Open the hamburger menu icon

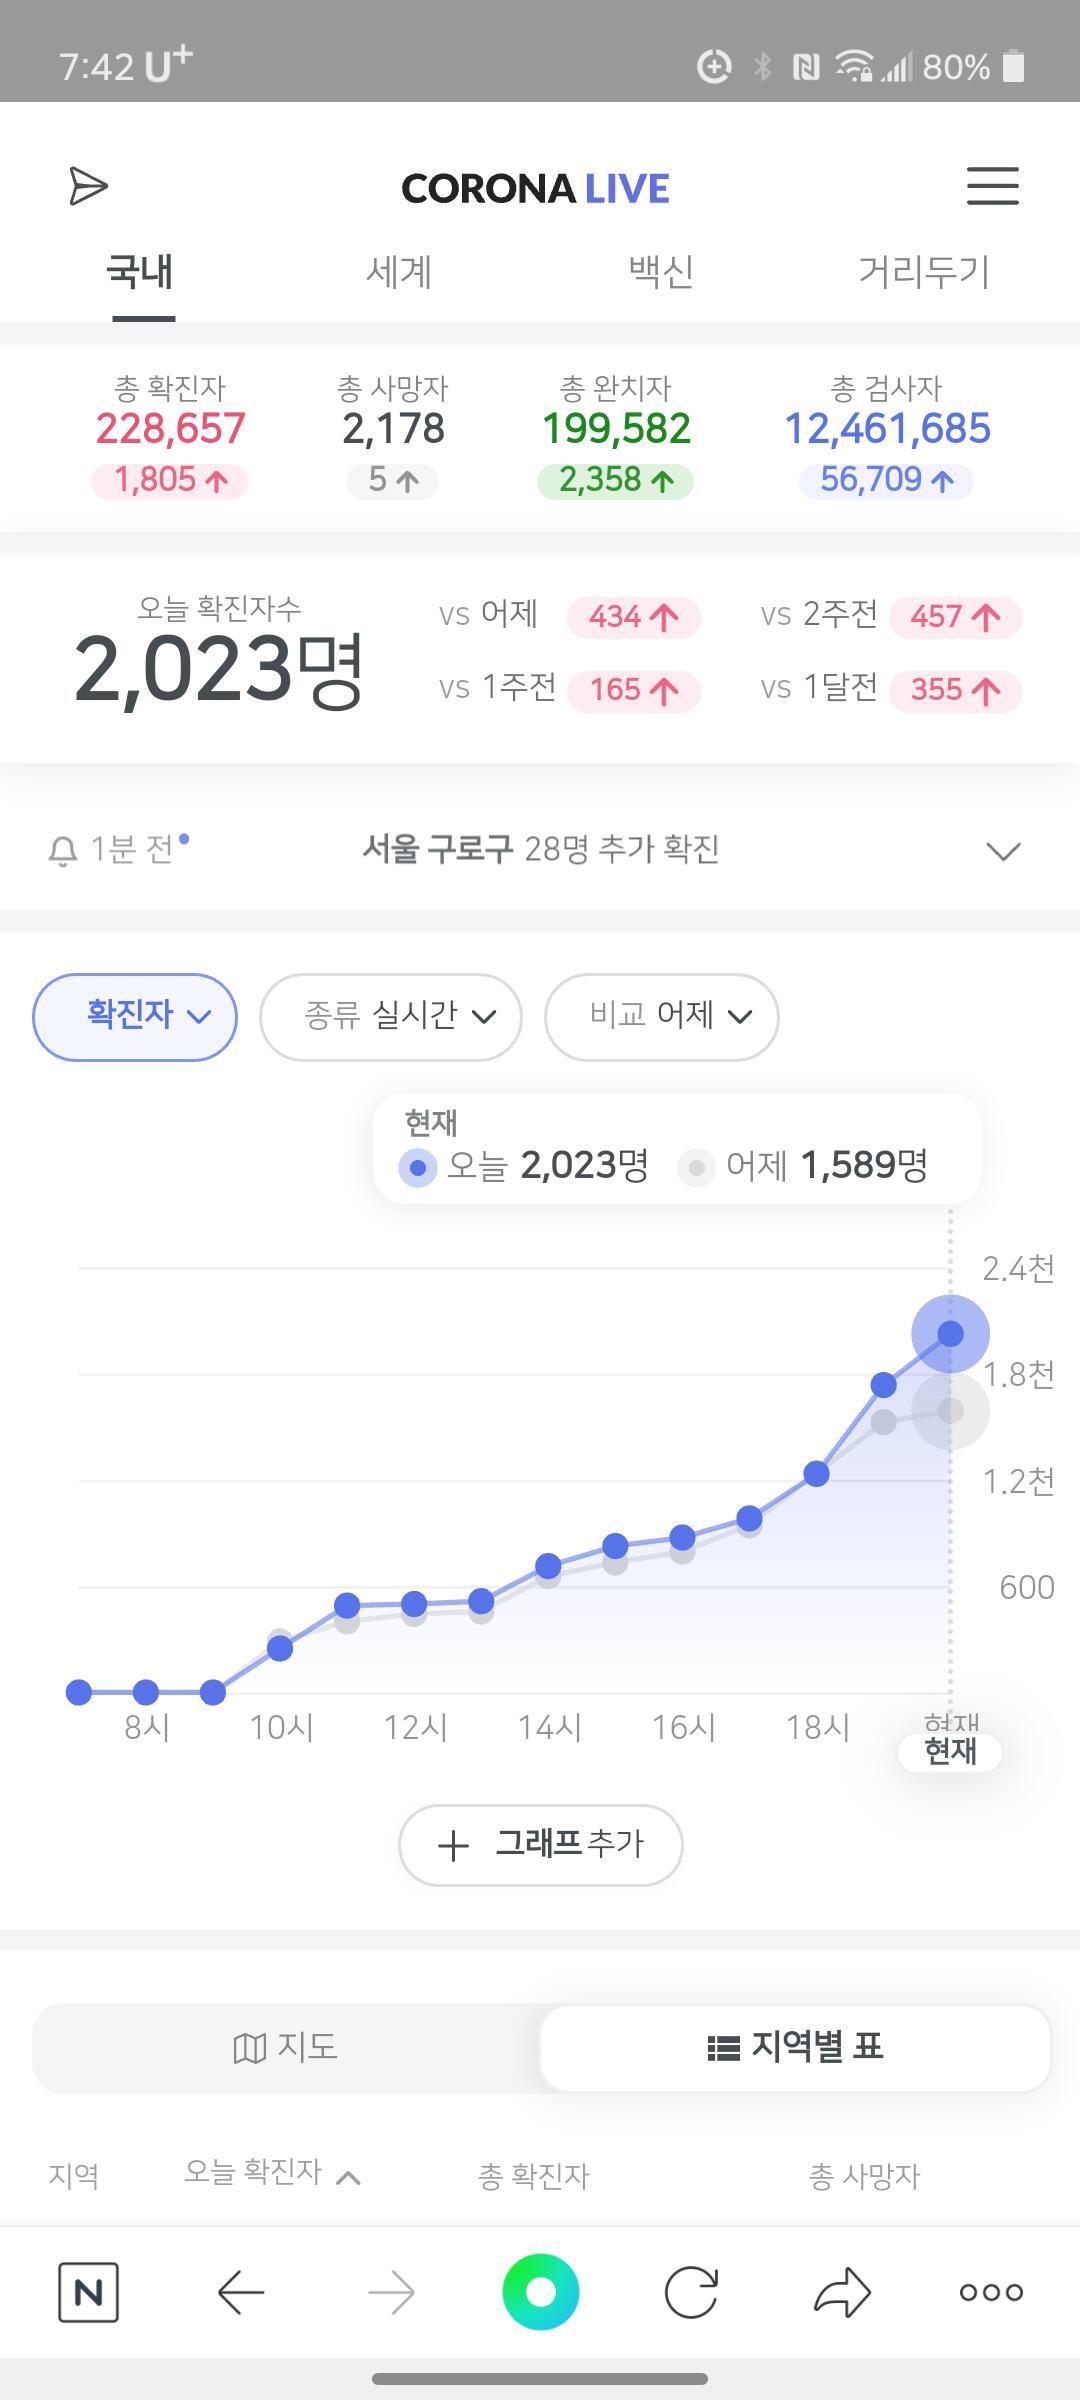(992, 186)
